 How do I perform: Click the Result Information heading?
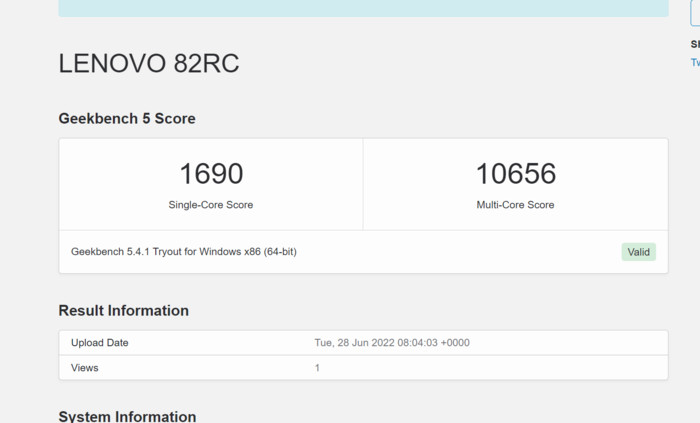tap(123, 310)
